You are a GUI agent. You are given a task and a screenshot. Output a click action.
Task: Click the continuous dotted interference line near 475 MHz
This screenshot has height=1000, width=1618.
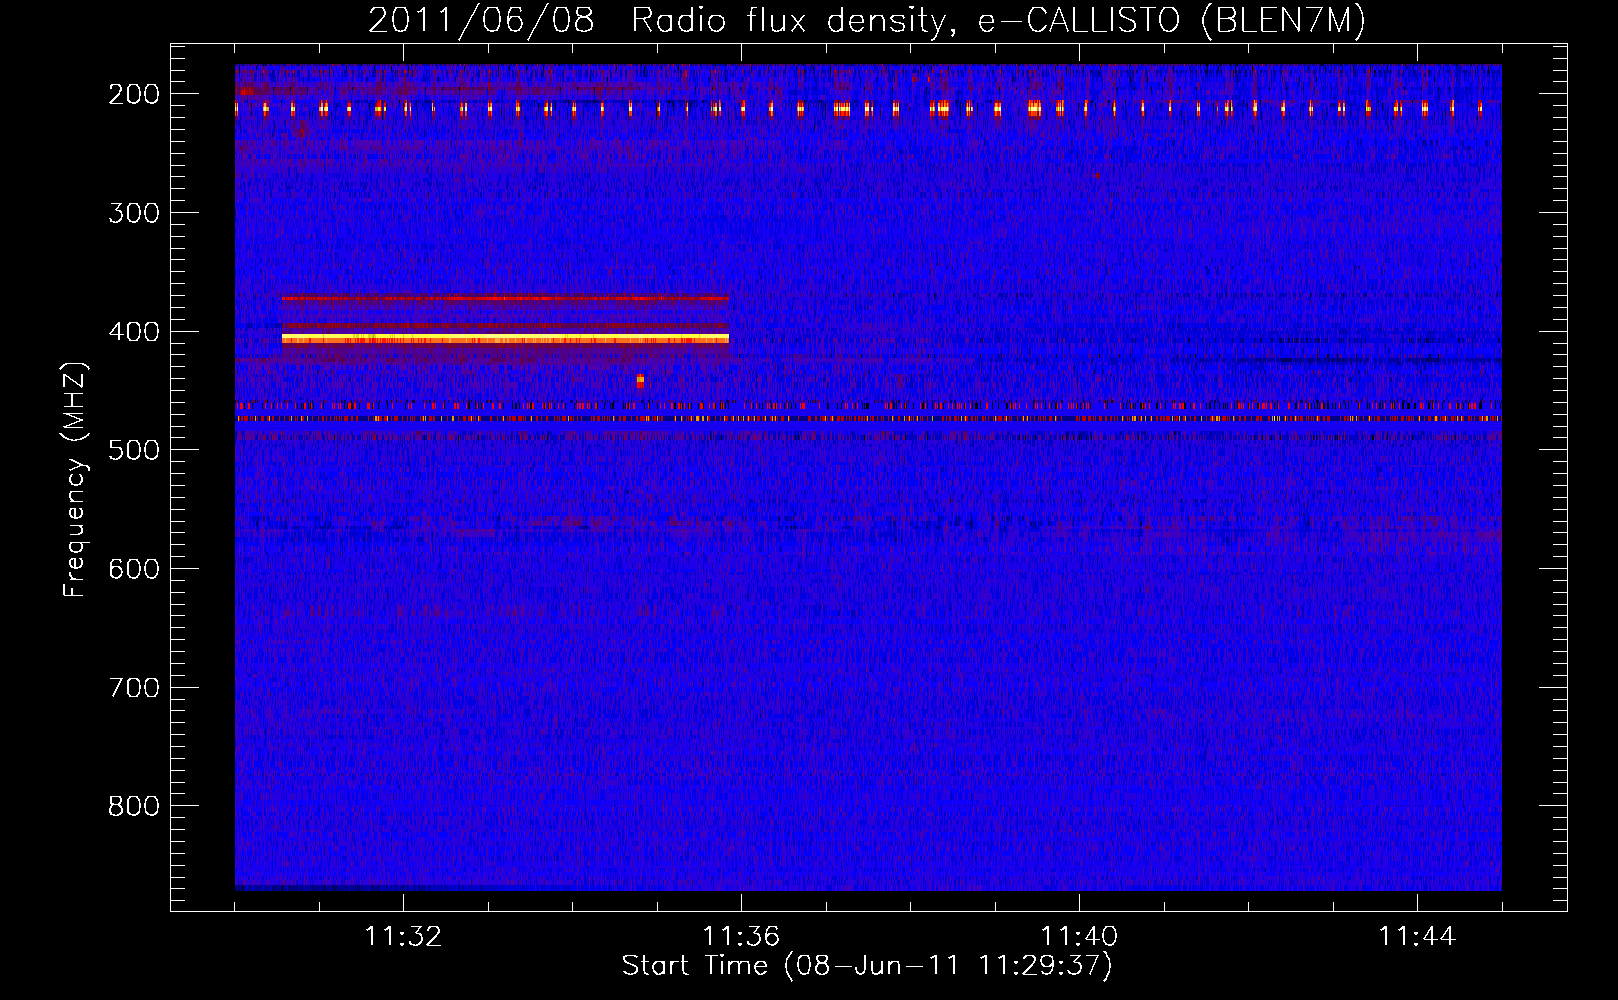click(x=868, y=419)
